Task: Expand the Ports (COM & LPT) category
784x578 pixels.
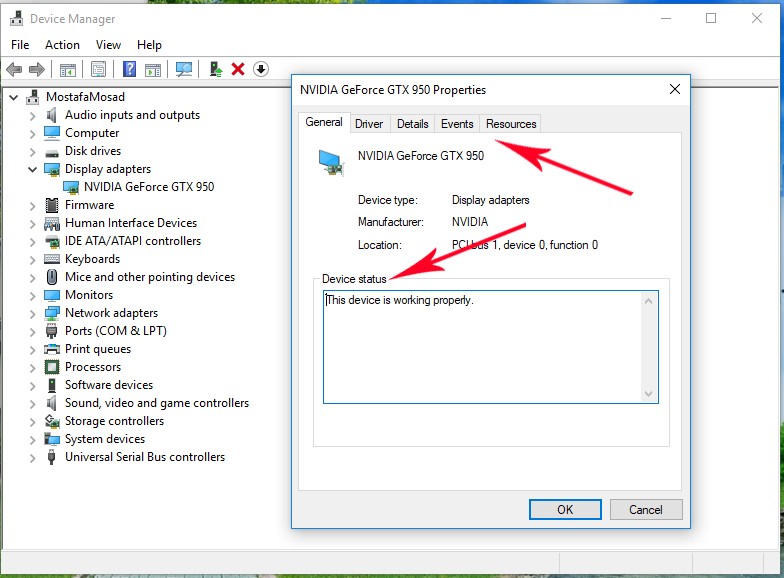Action: [32, 332]
